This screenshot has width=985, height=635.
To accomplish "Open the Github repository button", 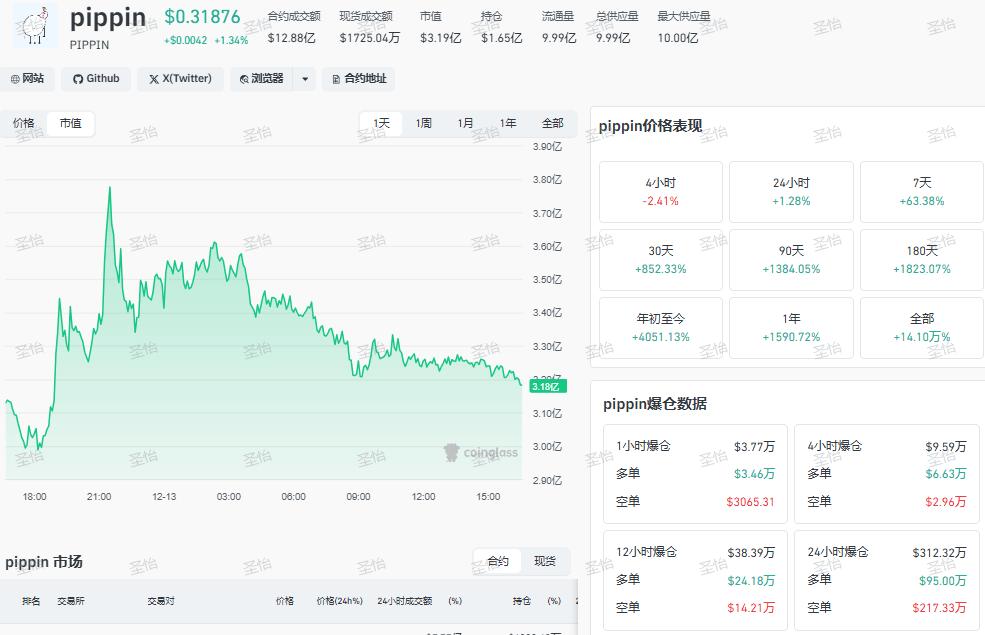I will 96,79.
